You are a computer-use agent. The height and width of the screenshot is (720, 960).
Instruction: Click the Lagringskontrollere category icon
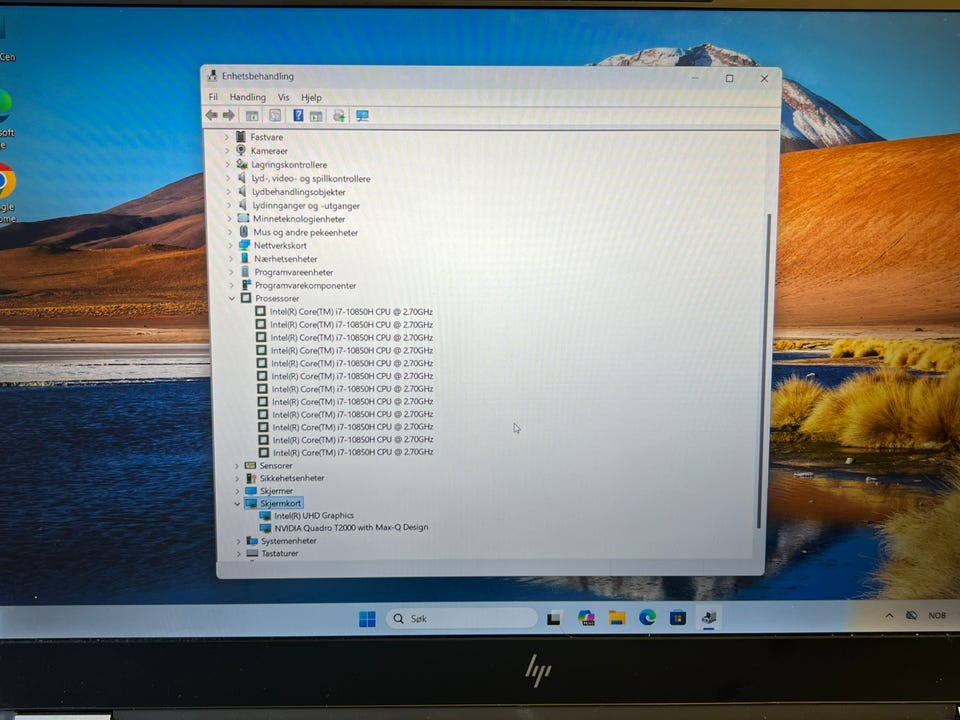pos(242,164)
